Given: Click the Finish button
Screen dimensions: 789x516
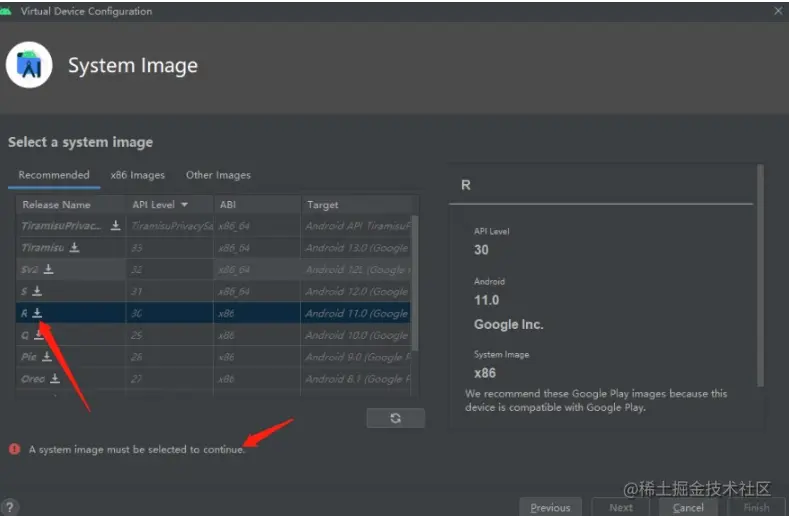Looking at the screenshot, I should [756, 507].
